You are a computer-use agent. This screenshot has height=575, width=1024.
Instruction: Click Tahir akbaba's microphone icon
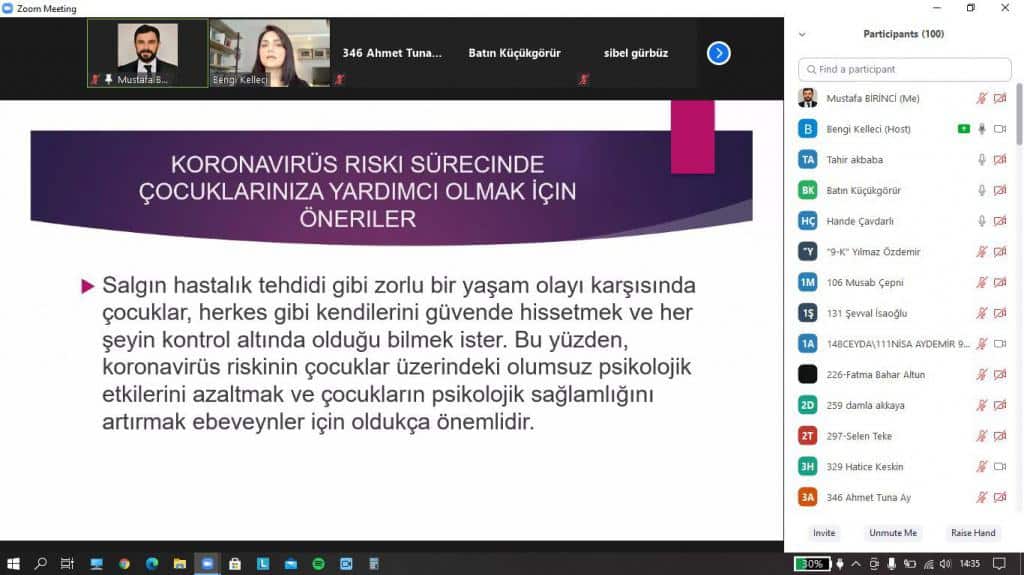coord(982,160)
